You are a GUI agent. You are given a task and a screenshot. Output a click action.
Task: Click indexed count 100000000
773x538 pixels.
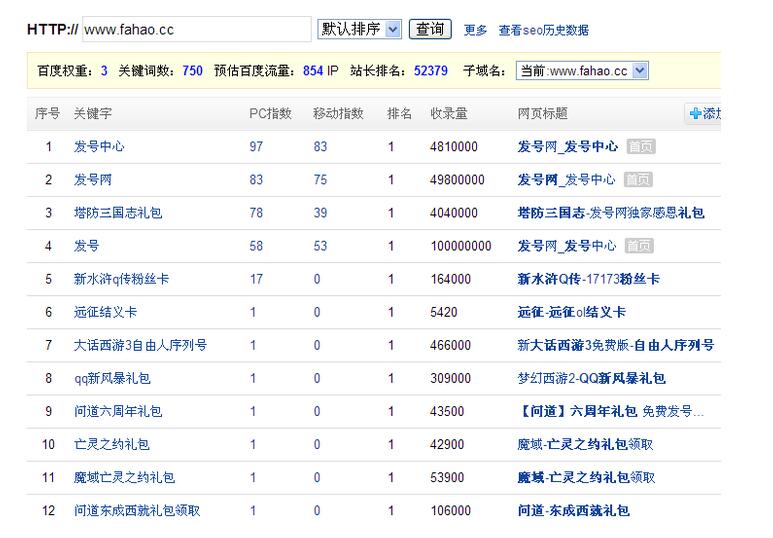pyautogui.click(x=461, y=246)
